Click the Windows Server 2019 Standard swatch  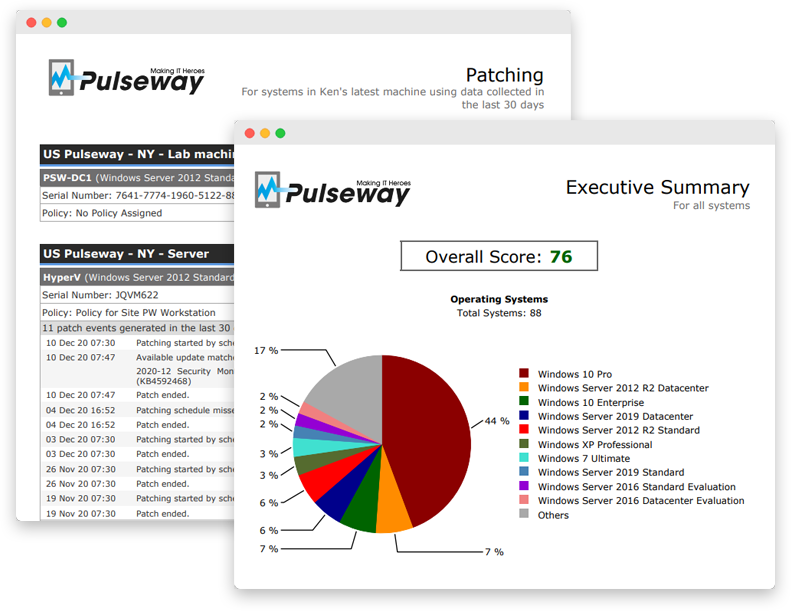[524, 471]
